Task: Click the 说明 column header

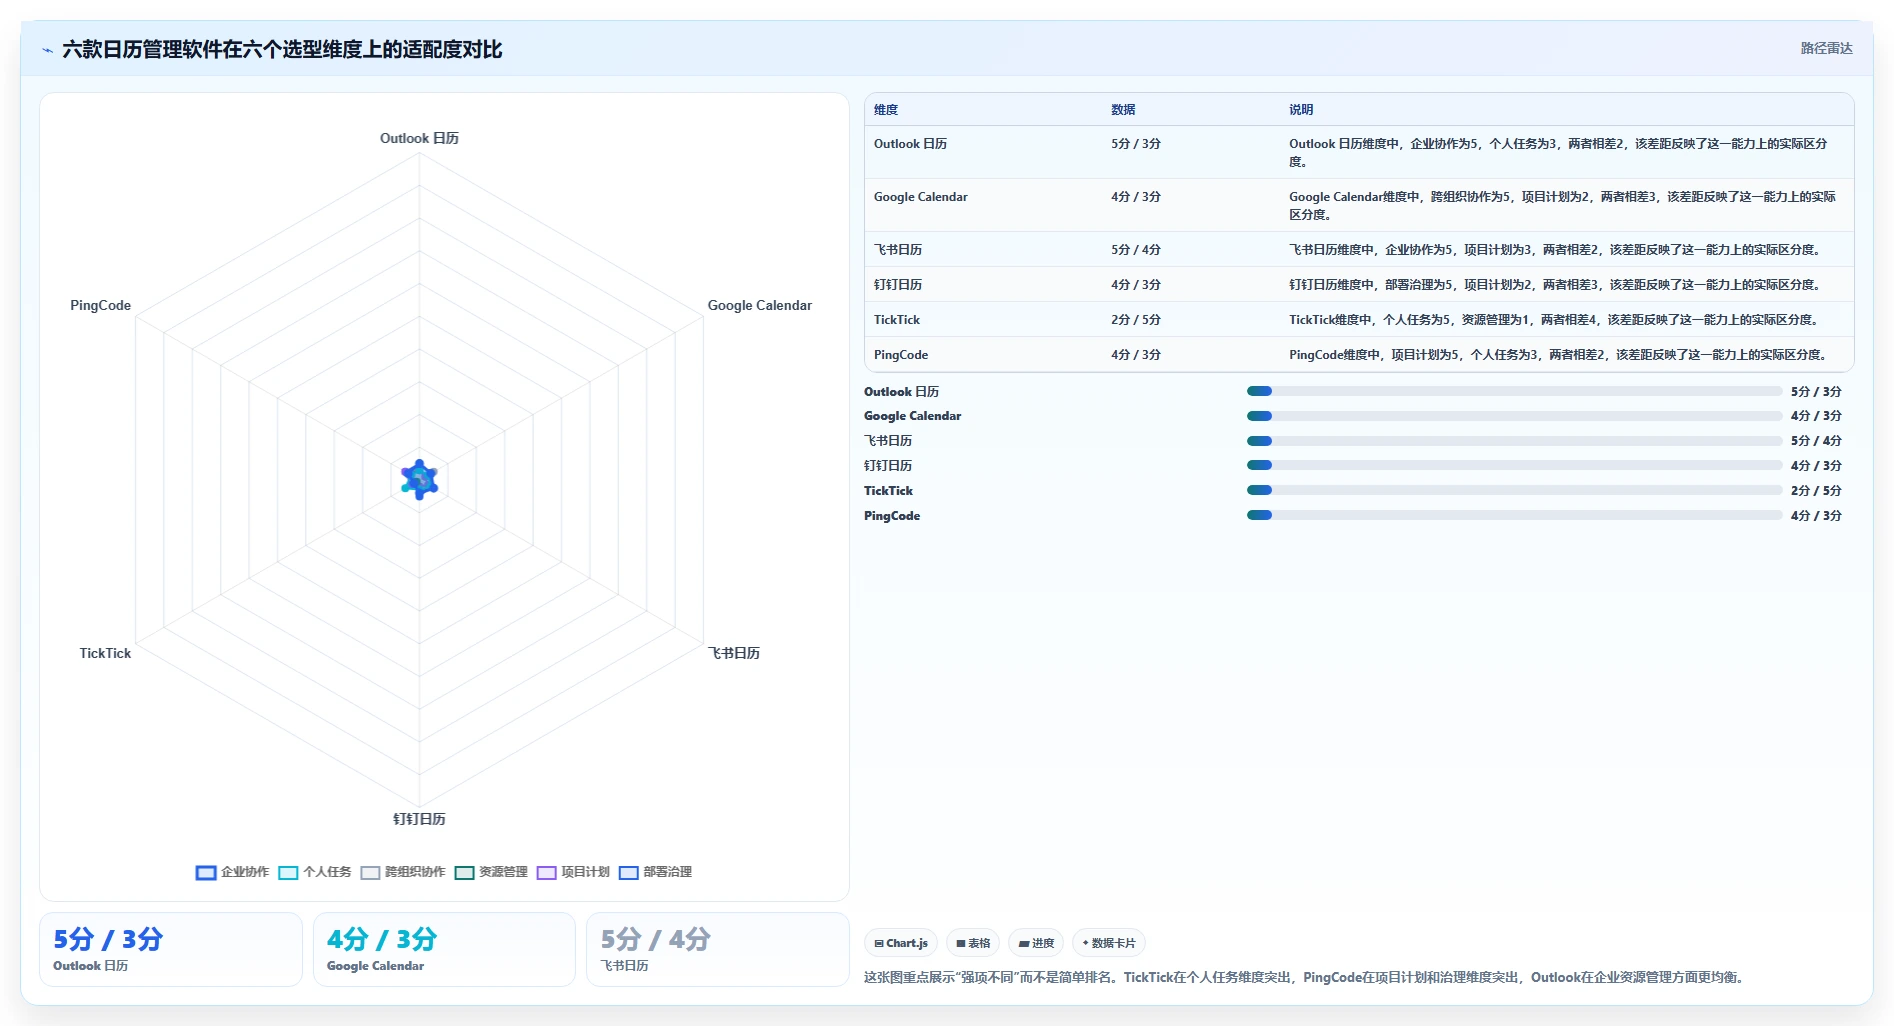Action: [x=1301, y=110]
